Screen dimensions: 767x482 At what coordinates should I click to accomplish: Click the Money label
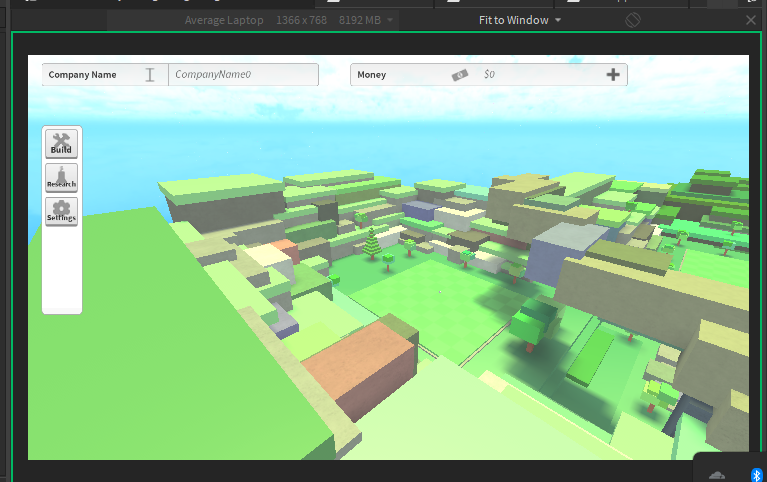tap(371, 75)
